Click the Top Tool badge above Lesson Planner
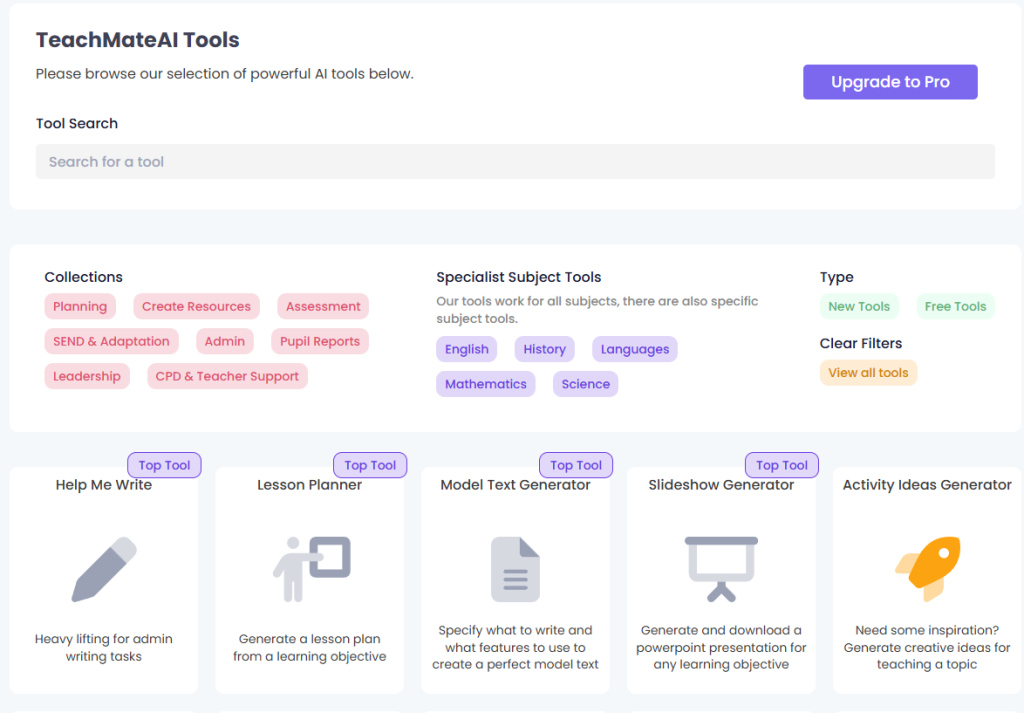This screenshot has height=713, width=1024. tap(370, 464)
